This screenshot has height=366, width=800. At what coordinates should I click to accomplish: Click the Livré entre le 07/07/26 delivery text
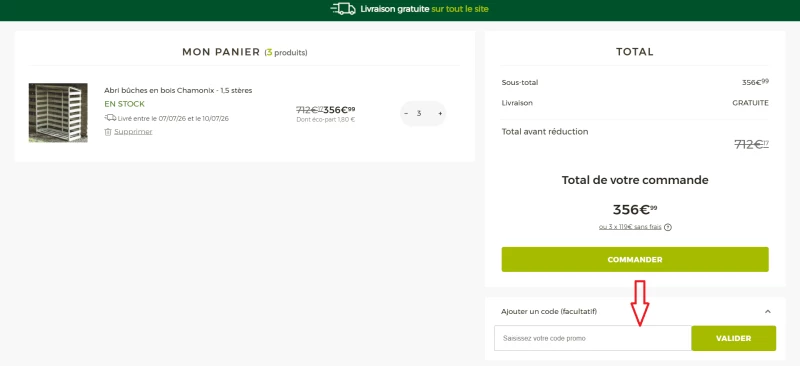coord(173,118)
